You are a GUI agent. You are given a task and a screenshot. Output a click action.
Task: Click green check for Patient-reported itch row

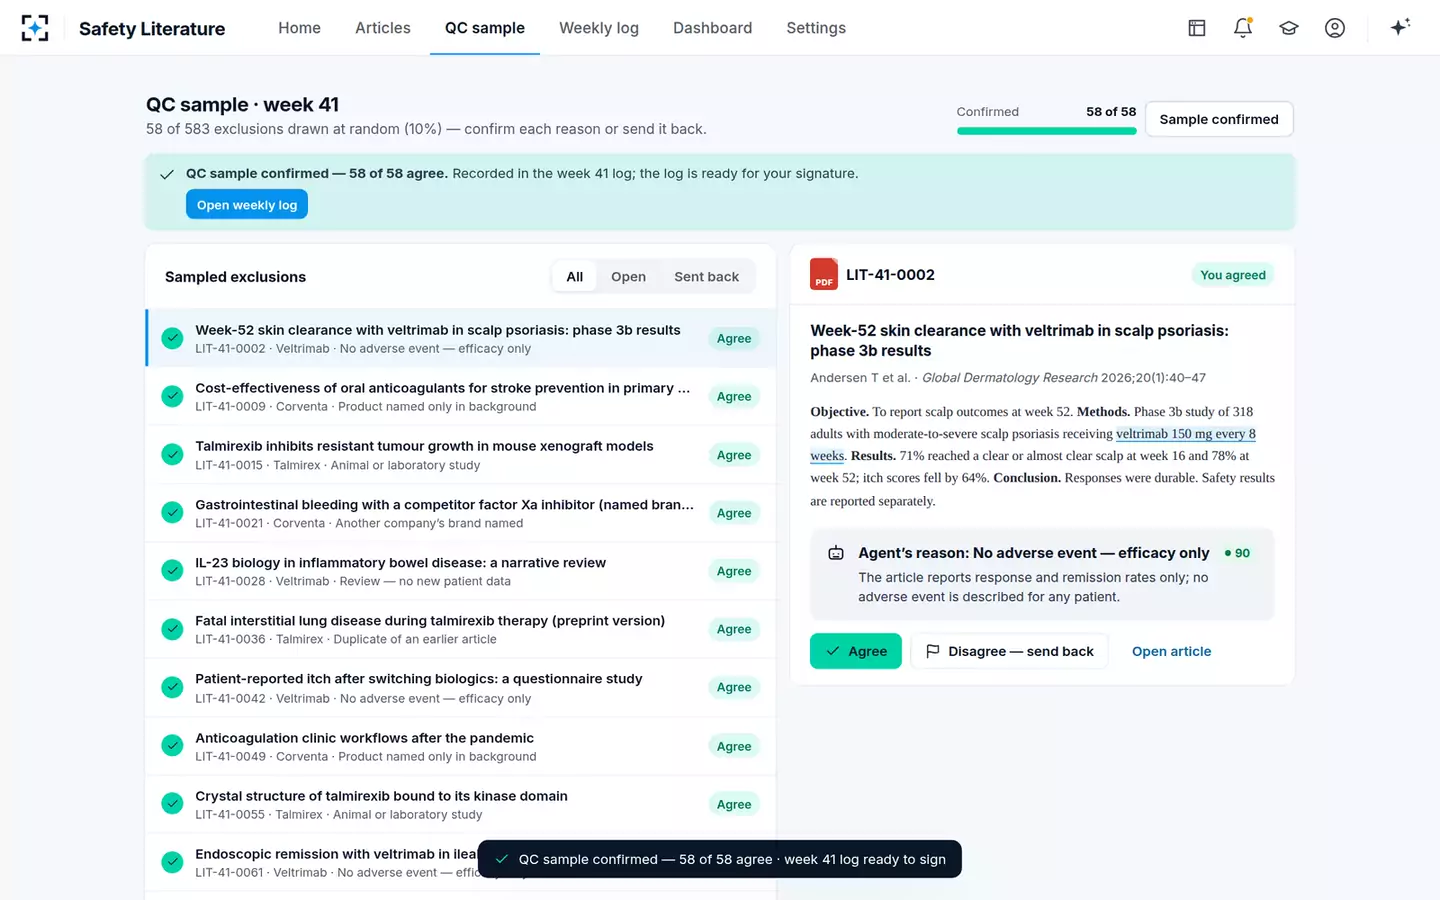[173, 687]
